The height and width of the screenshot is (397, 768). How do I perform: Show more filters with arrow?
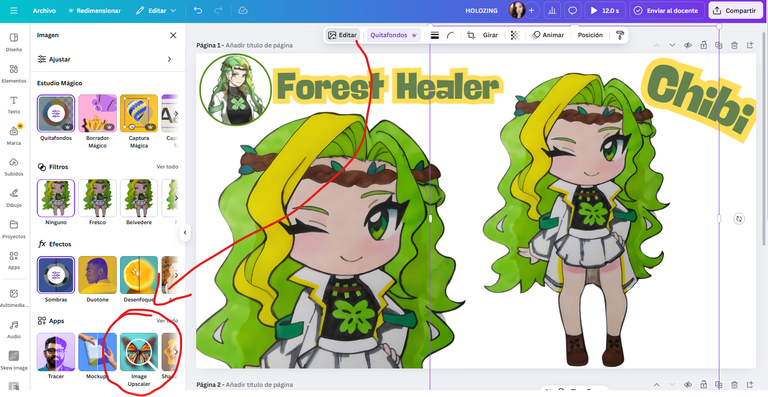[176, 198]
